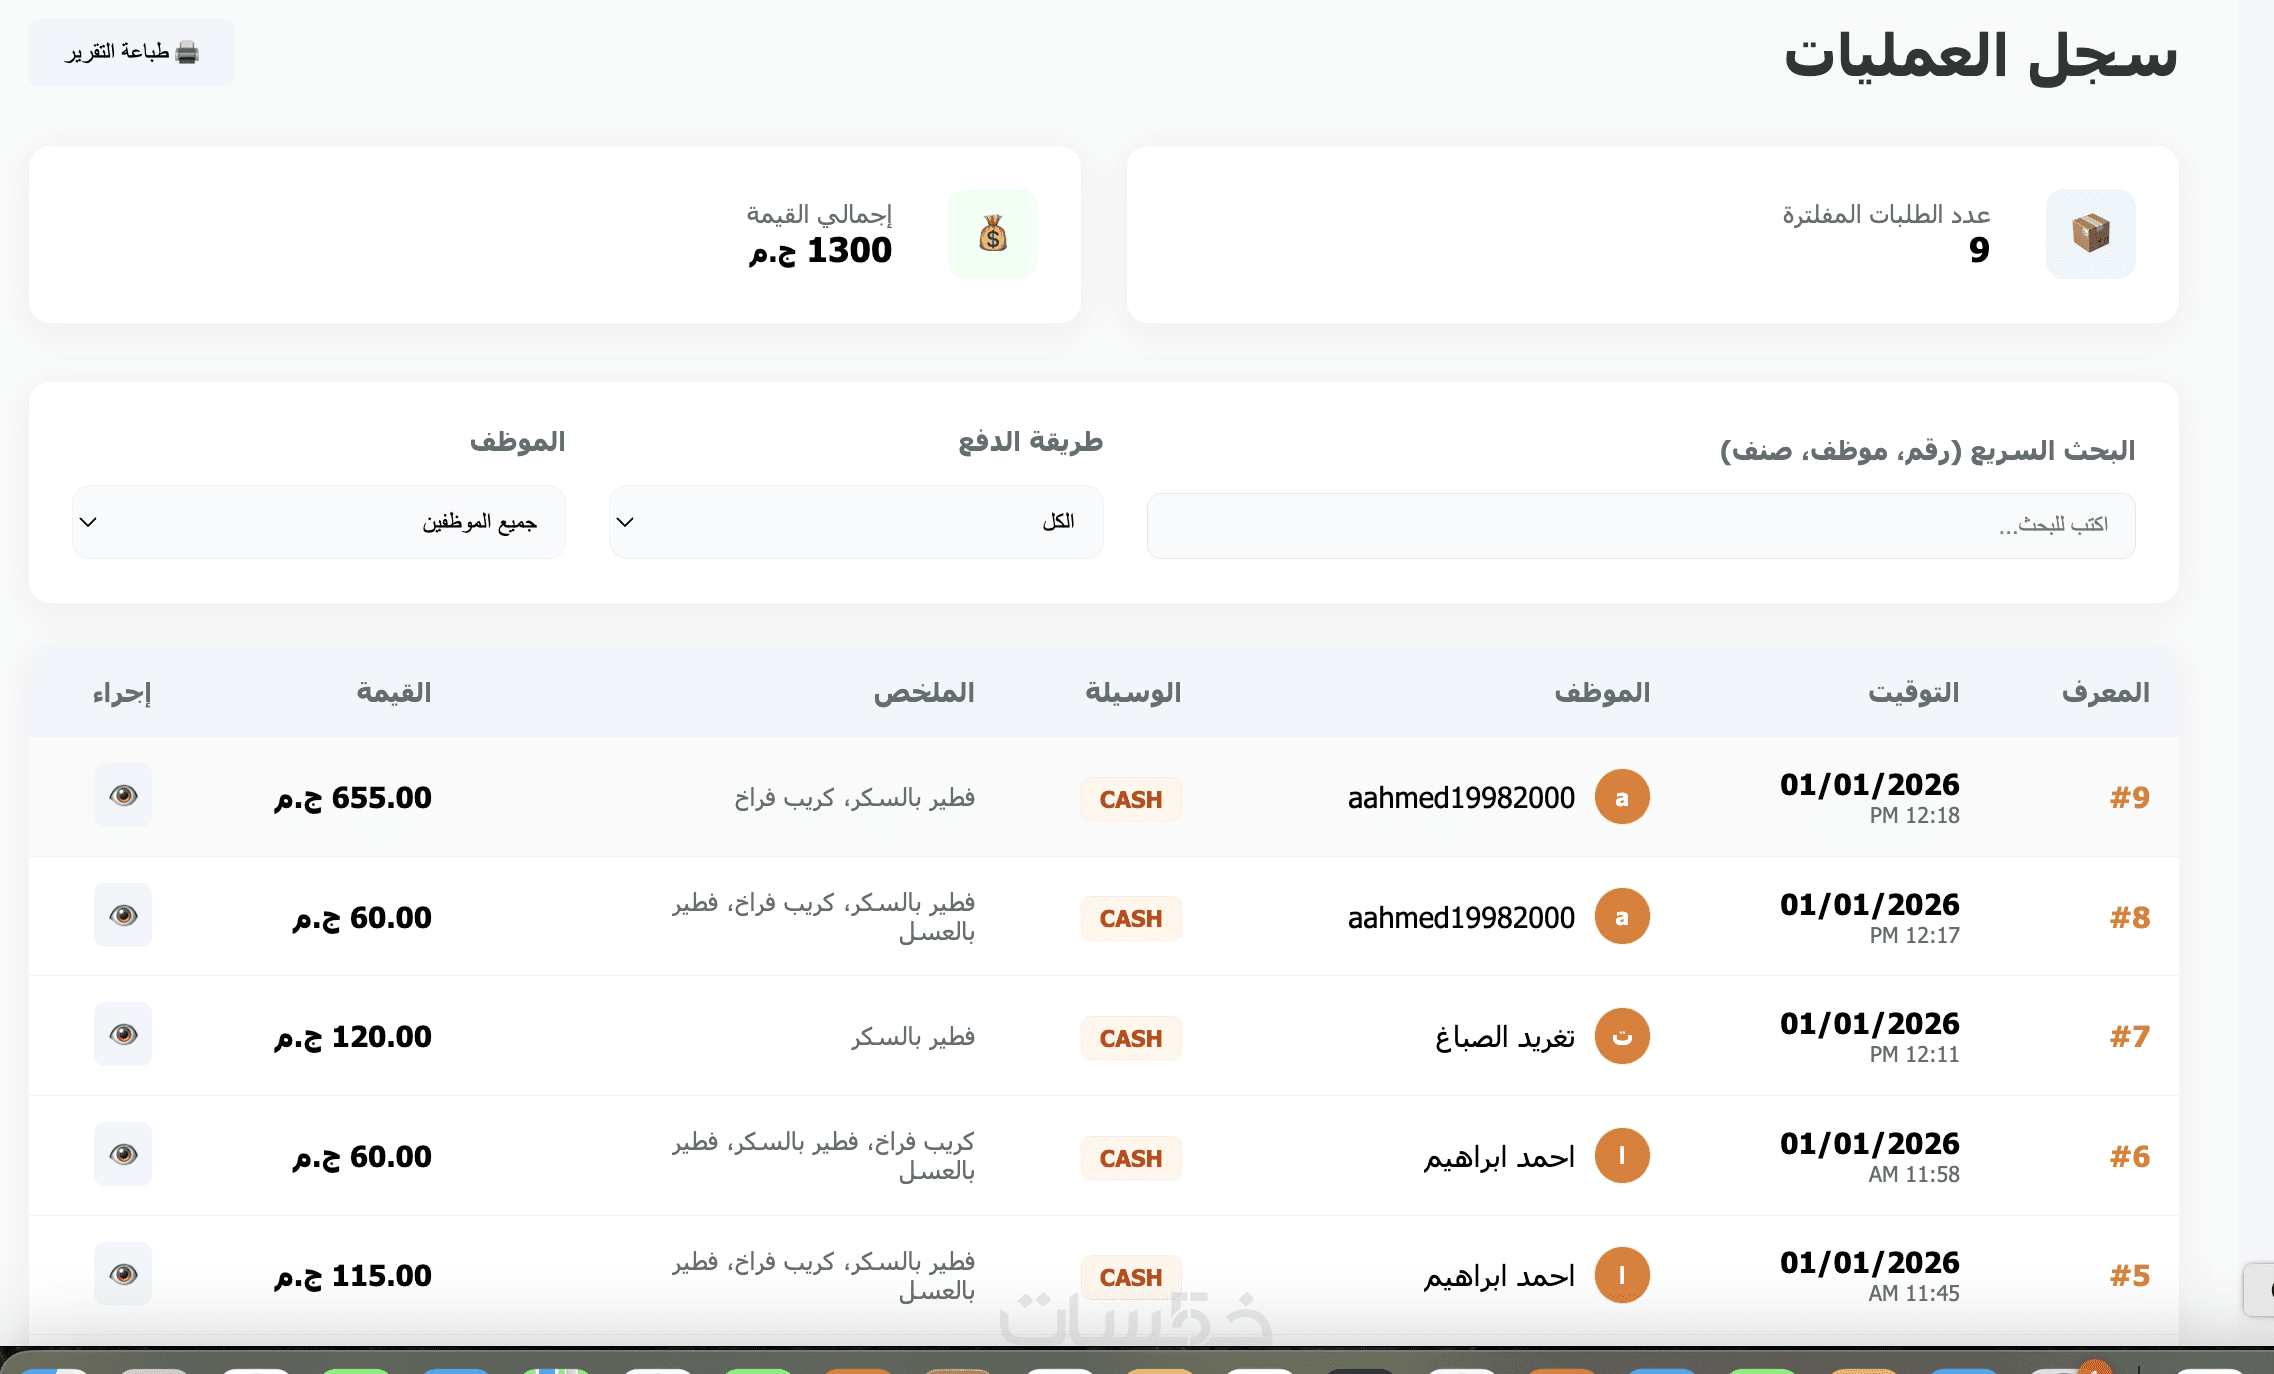Screen dimensions: 2274x1374
Task: View details of order #8 via eye icon
Action: click(x=123, y=916)
